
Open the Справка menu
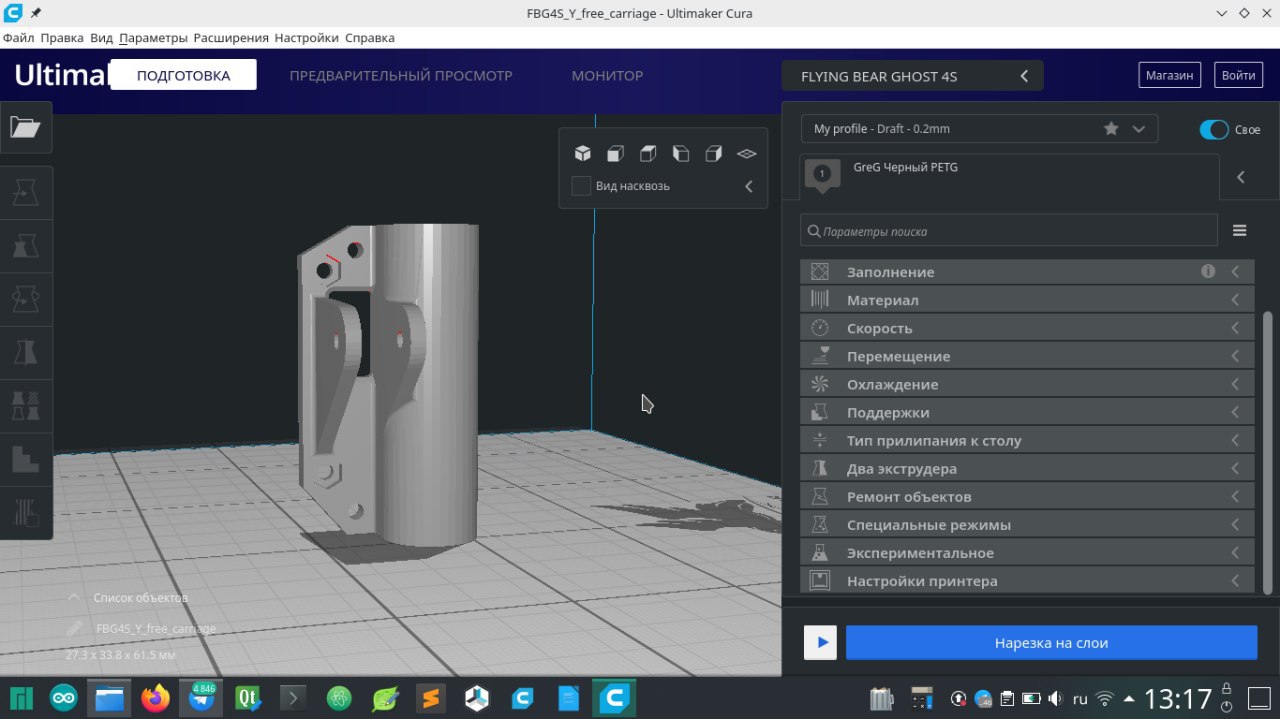coord(370,38)
